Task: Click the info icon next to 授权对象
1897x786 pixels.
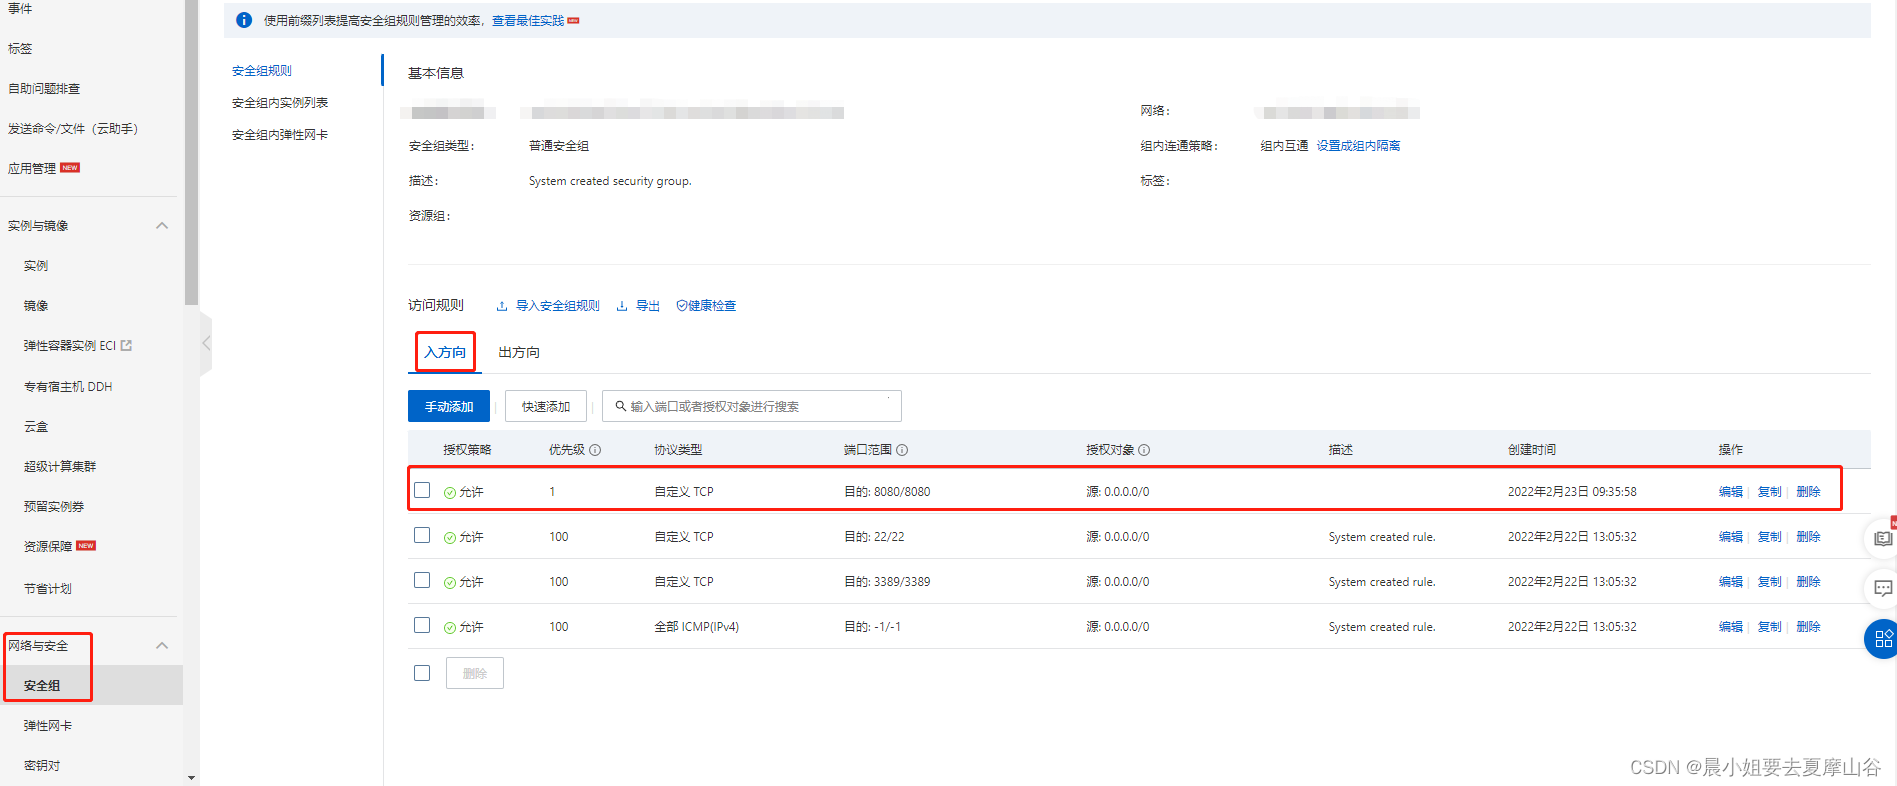Action: [1144, 450]
